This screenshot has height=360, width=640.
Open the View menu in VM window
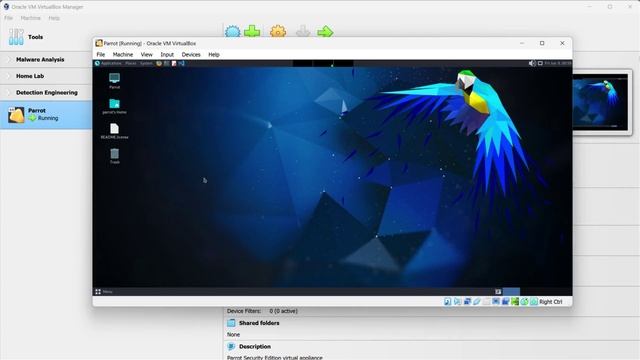147,54
